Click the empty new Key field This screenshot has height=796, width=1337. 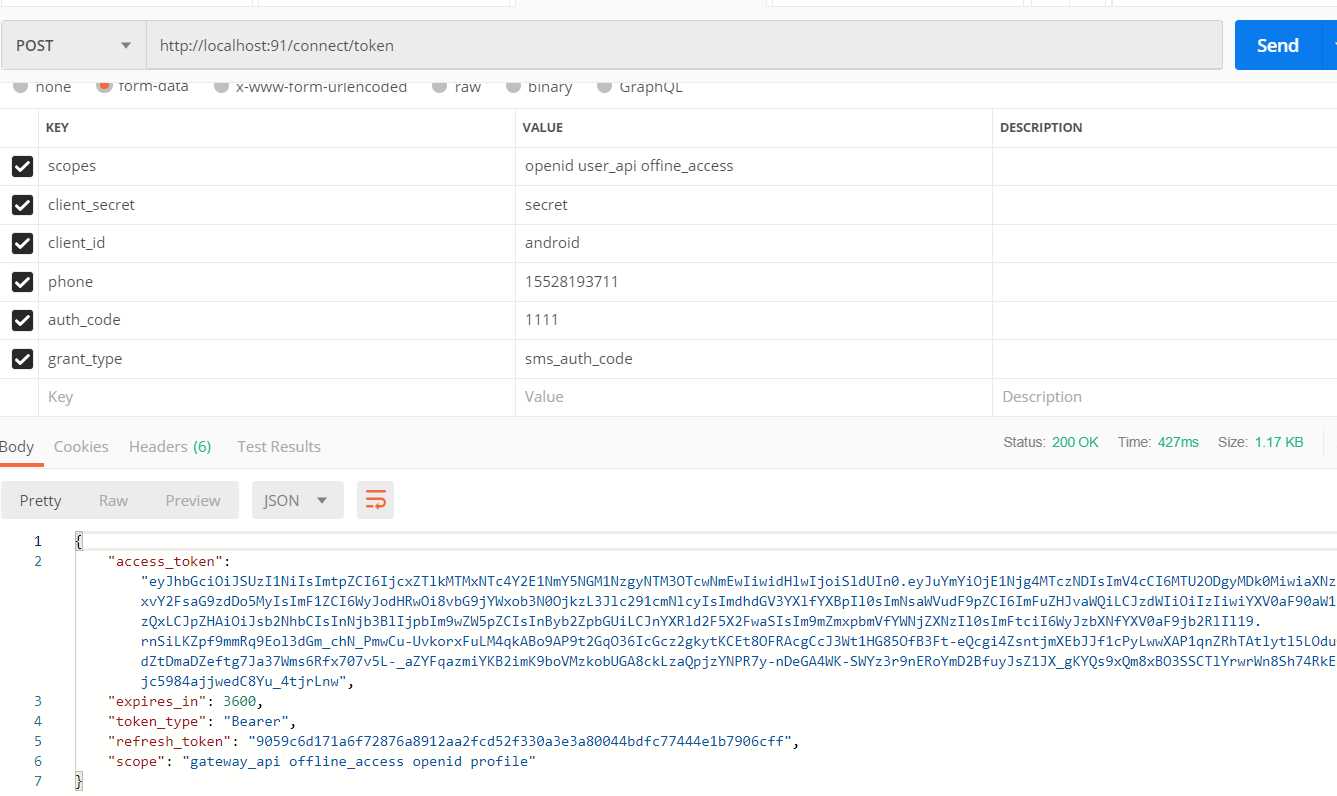tap(277, 397)
